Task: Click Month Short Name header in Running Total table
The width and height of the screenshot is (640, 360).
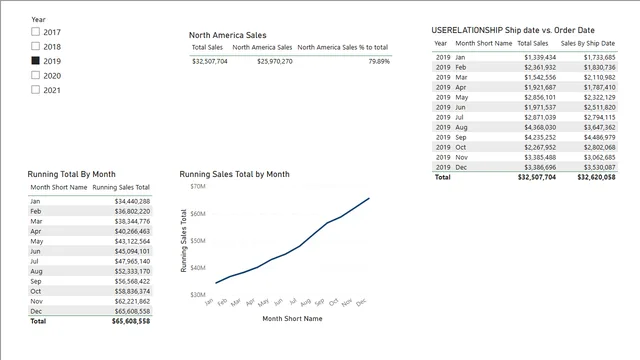Action: (59, 187)
